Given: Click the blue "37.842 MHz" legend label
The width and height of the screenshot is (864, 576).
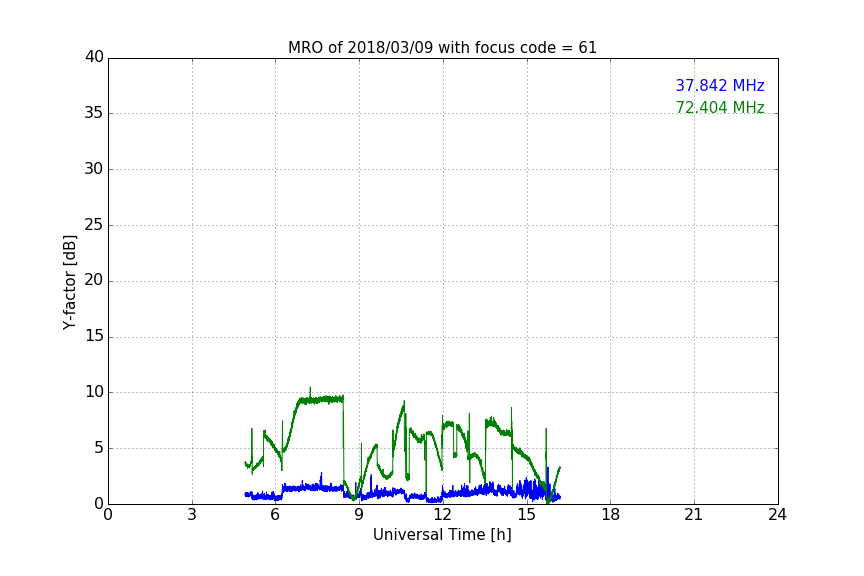Looking at the screenshot, I should click(x=720, y=85).
